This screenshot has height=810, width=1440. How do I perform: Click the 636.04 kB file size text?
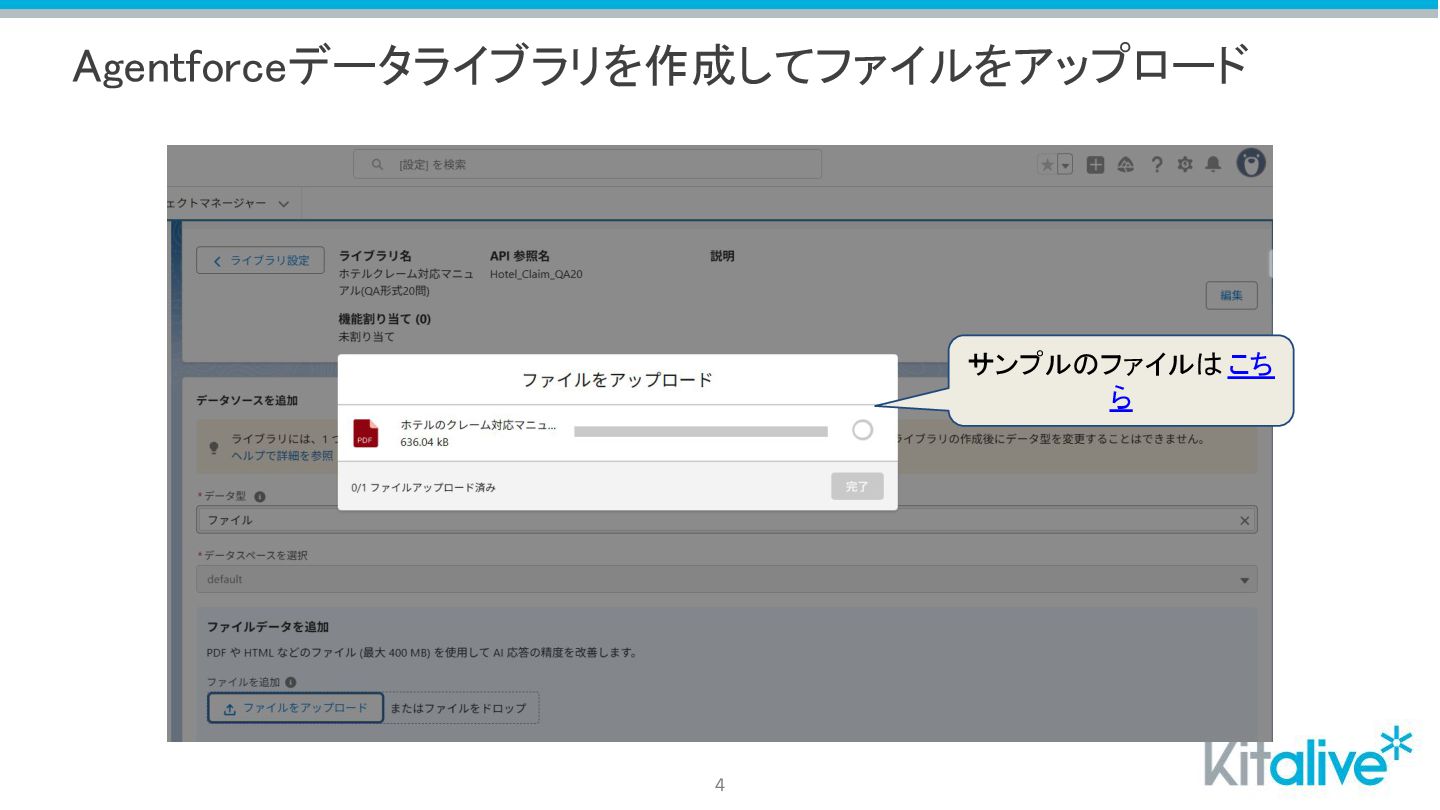click(424, 442)
